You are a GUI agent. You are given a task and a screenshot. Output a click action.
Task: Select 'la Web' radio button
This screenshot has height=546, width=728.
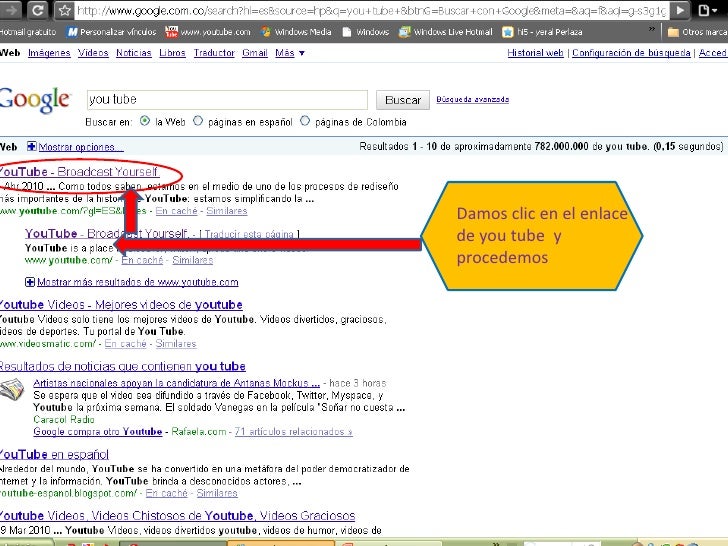point(145,121)
